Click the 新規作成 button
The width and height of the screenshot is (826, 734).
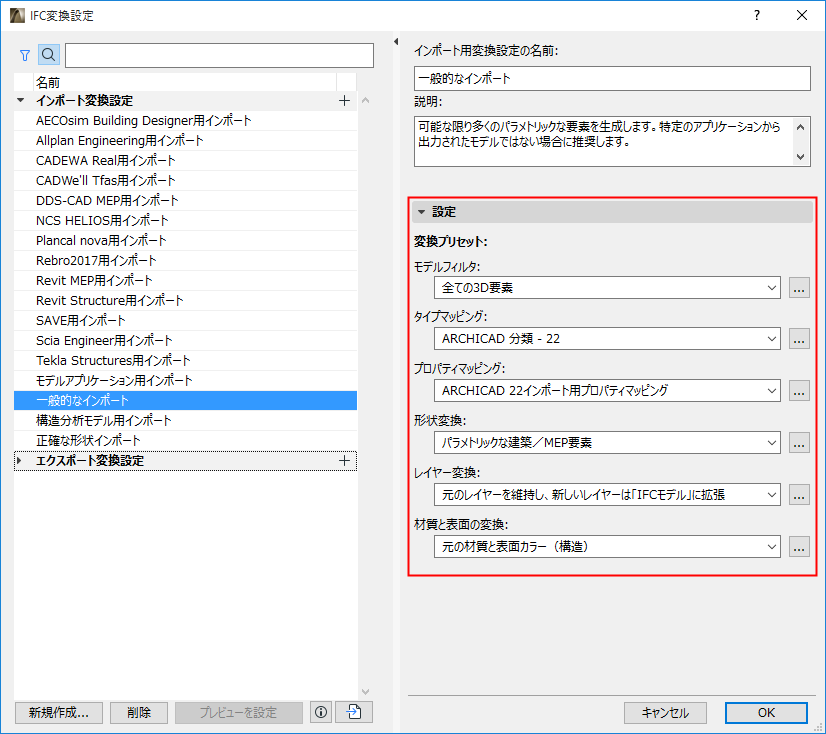58,712
